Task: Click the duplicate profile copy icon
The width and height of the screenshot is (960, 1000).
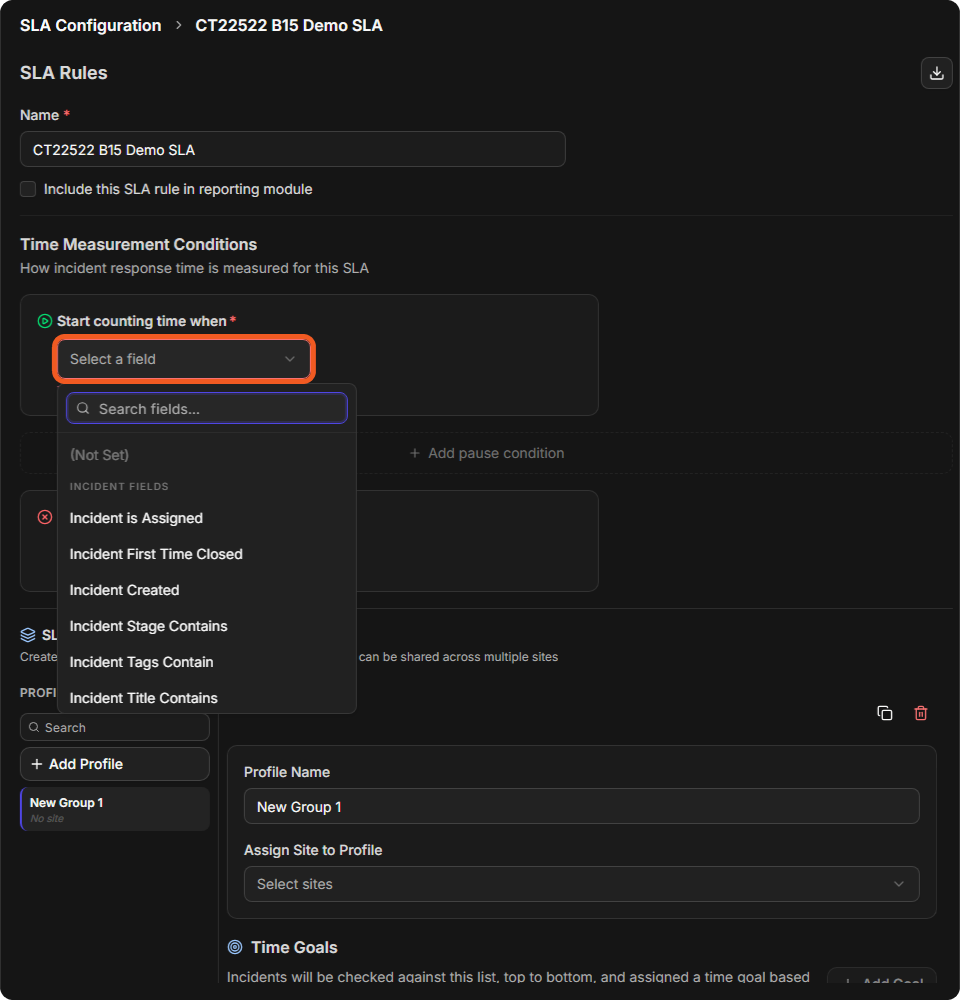Action: click(x=884, y=713)
